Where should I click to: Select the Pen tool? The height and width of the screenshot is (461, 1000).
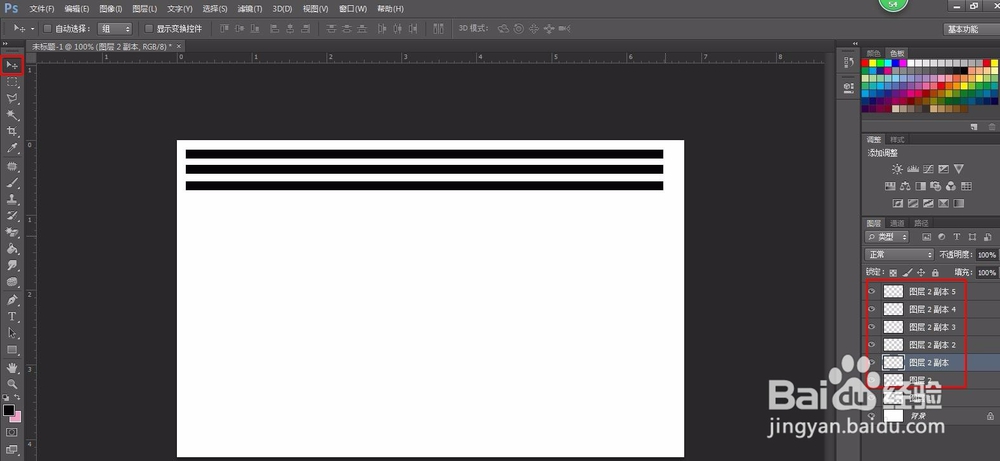[x=12, y=300]
